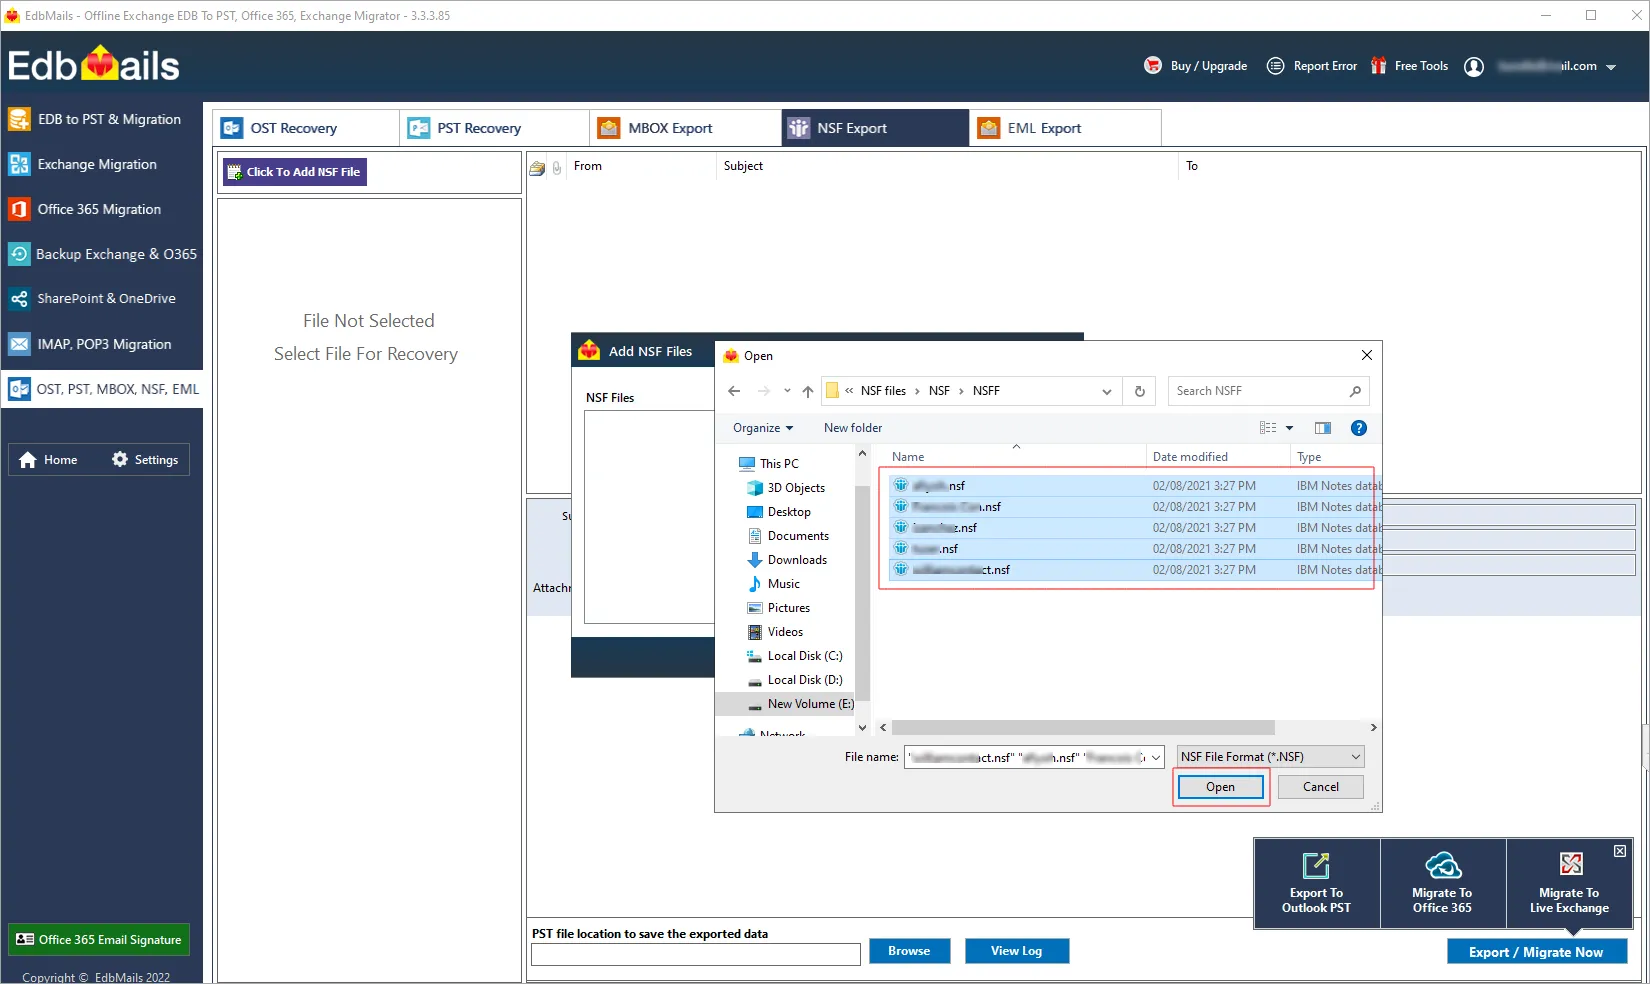Click the Search NSFF field

[1268, 391]
